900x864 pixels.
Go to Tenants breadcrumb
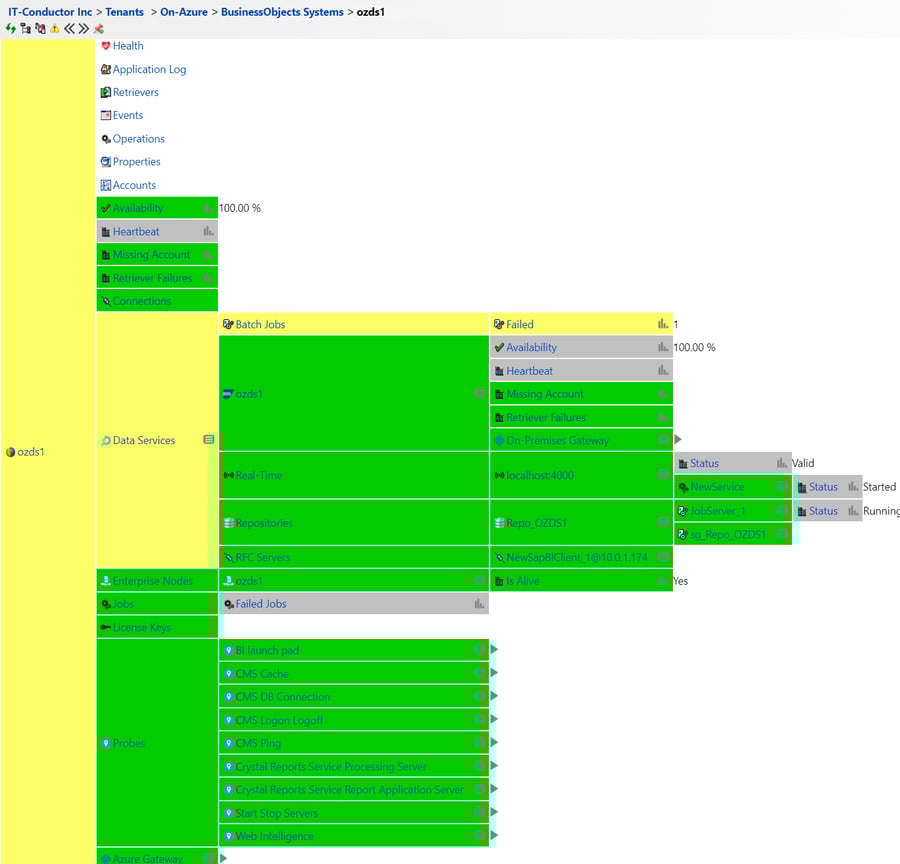point(124,11)
